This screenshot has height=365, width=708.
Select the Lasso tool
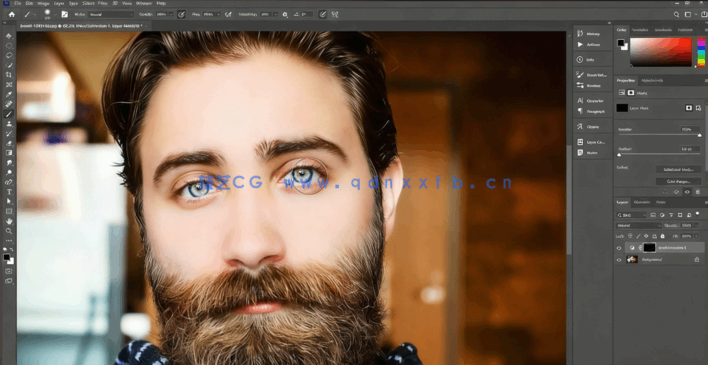pos(9,56)
